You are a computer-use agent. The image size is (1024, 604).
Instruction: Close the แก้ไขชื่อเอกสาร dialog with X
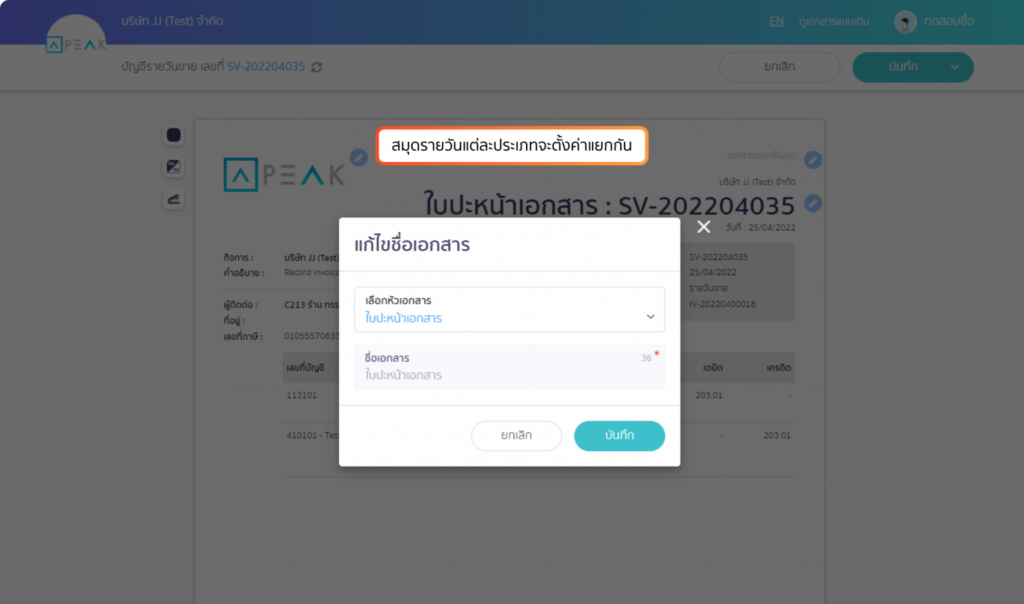coord(703,227)
